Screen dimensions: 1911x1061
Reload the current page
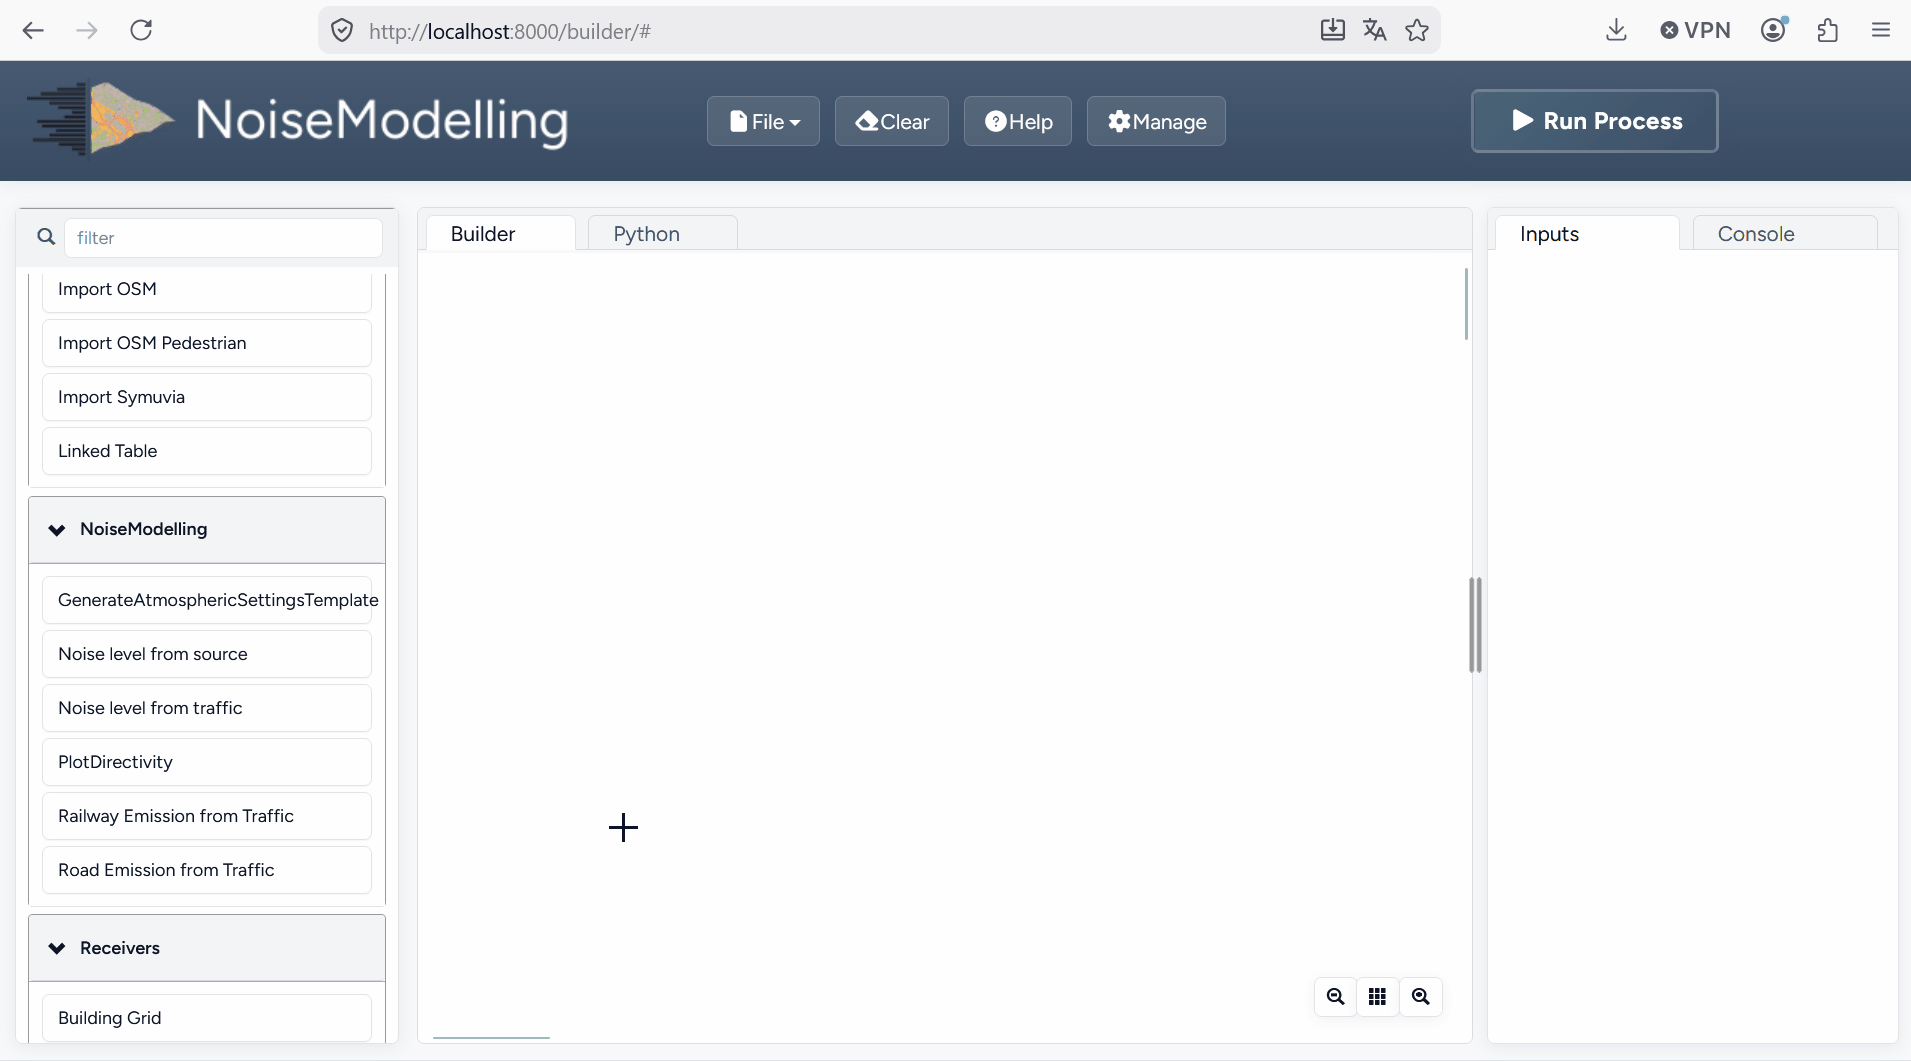coord(141,30)
